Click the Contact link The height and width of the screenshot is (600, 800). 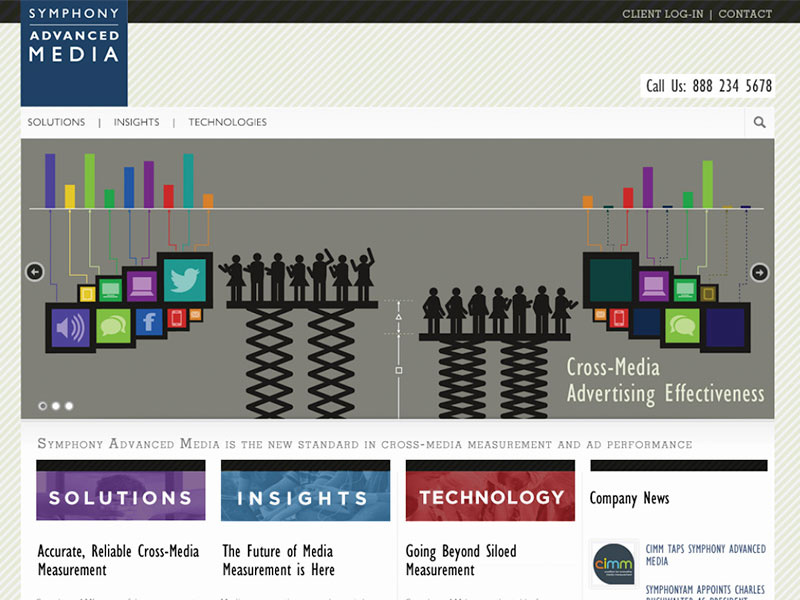[745, 14]
